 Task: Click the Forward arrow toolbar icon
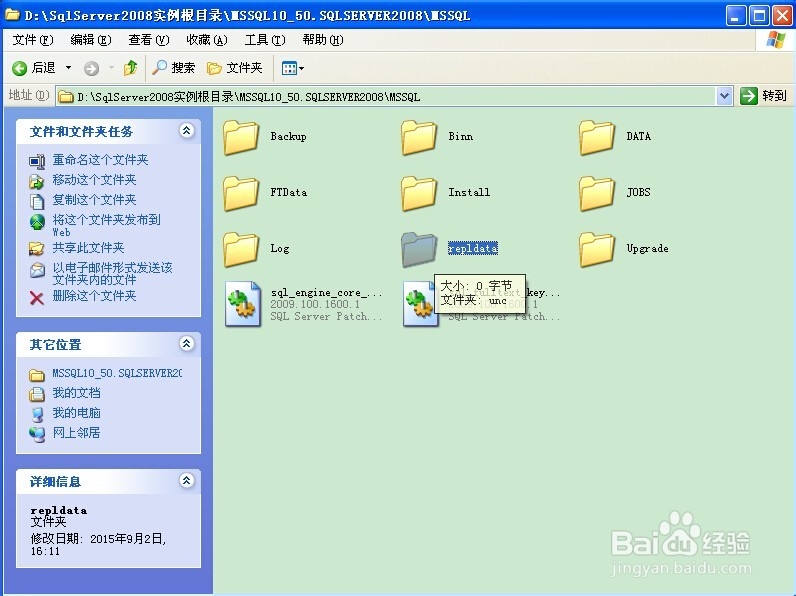click(91, 68)
